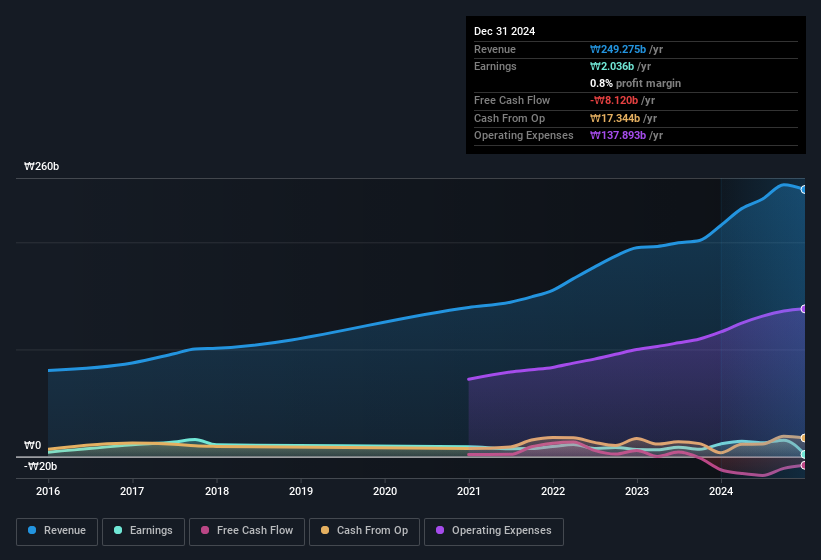Click the Dec 31 2024 tooltip date
Viewport: 821px width, 560px height.
[x=504, y=31]
